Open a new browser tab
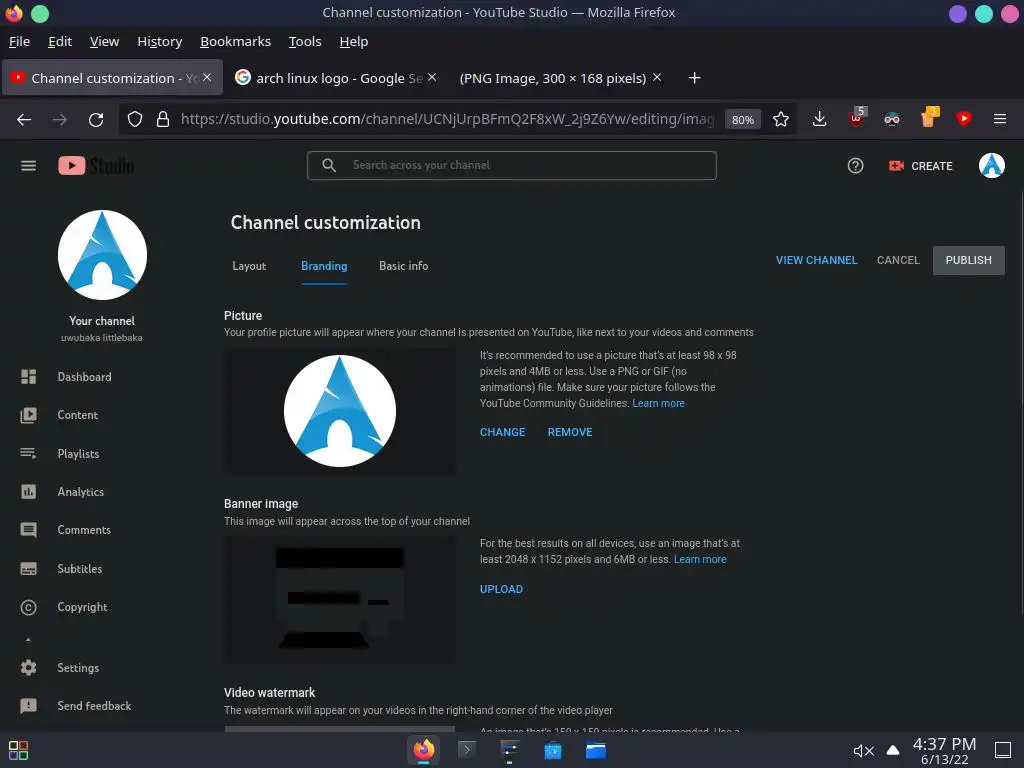The height and width of the screenshot is (768, 1024). (694, 78)
